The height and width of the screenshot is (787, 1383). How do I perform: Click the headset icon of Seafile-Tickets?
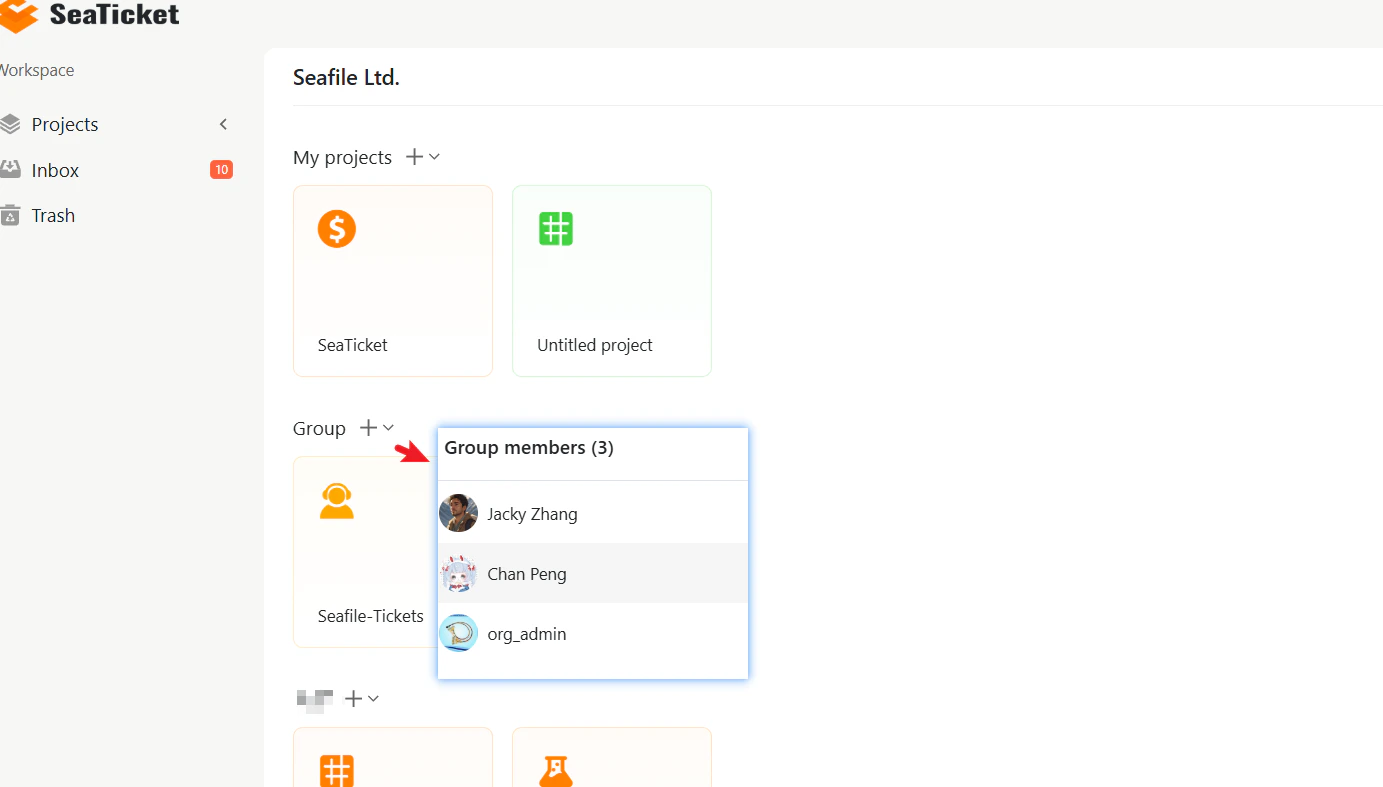(337, 500)
